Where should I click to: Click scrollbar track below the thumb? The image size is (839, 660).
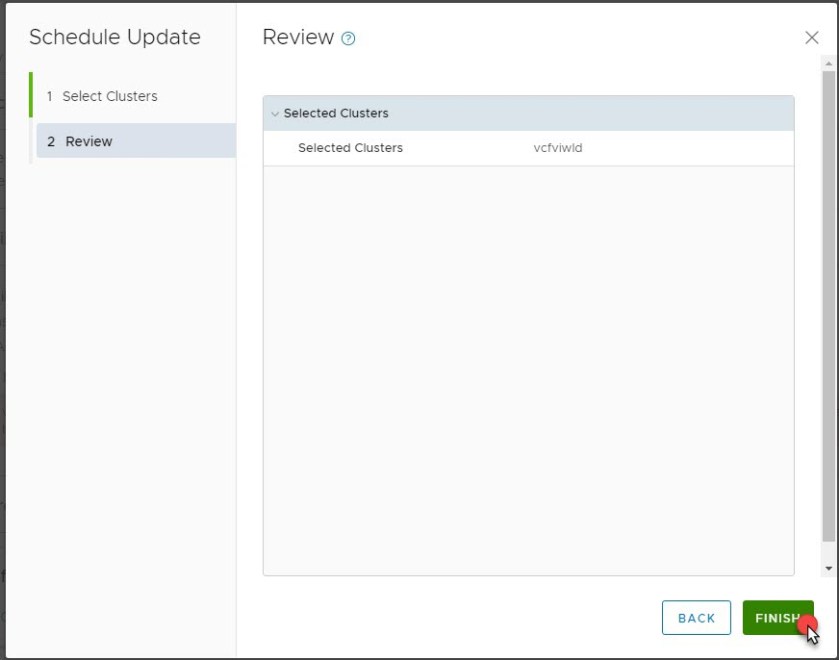(x=828, y=552)
